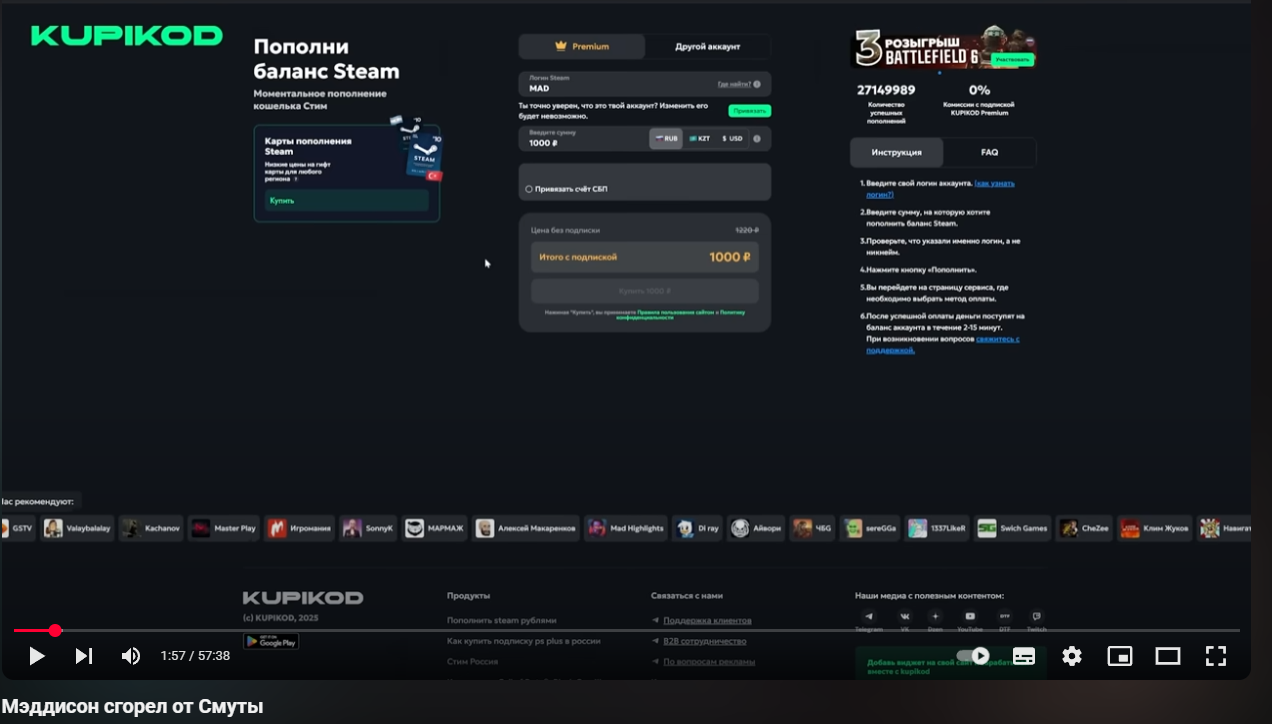Click Пополнить steam рублями footer link
Screen dimensions: 1272x724
point(502,620)
